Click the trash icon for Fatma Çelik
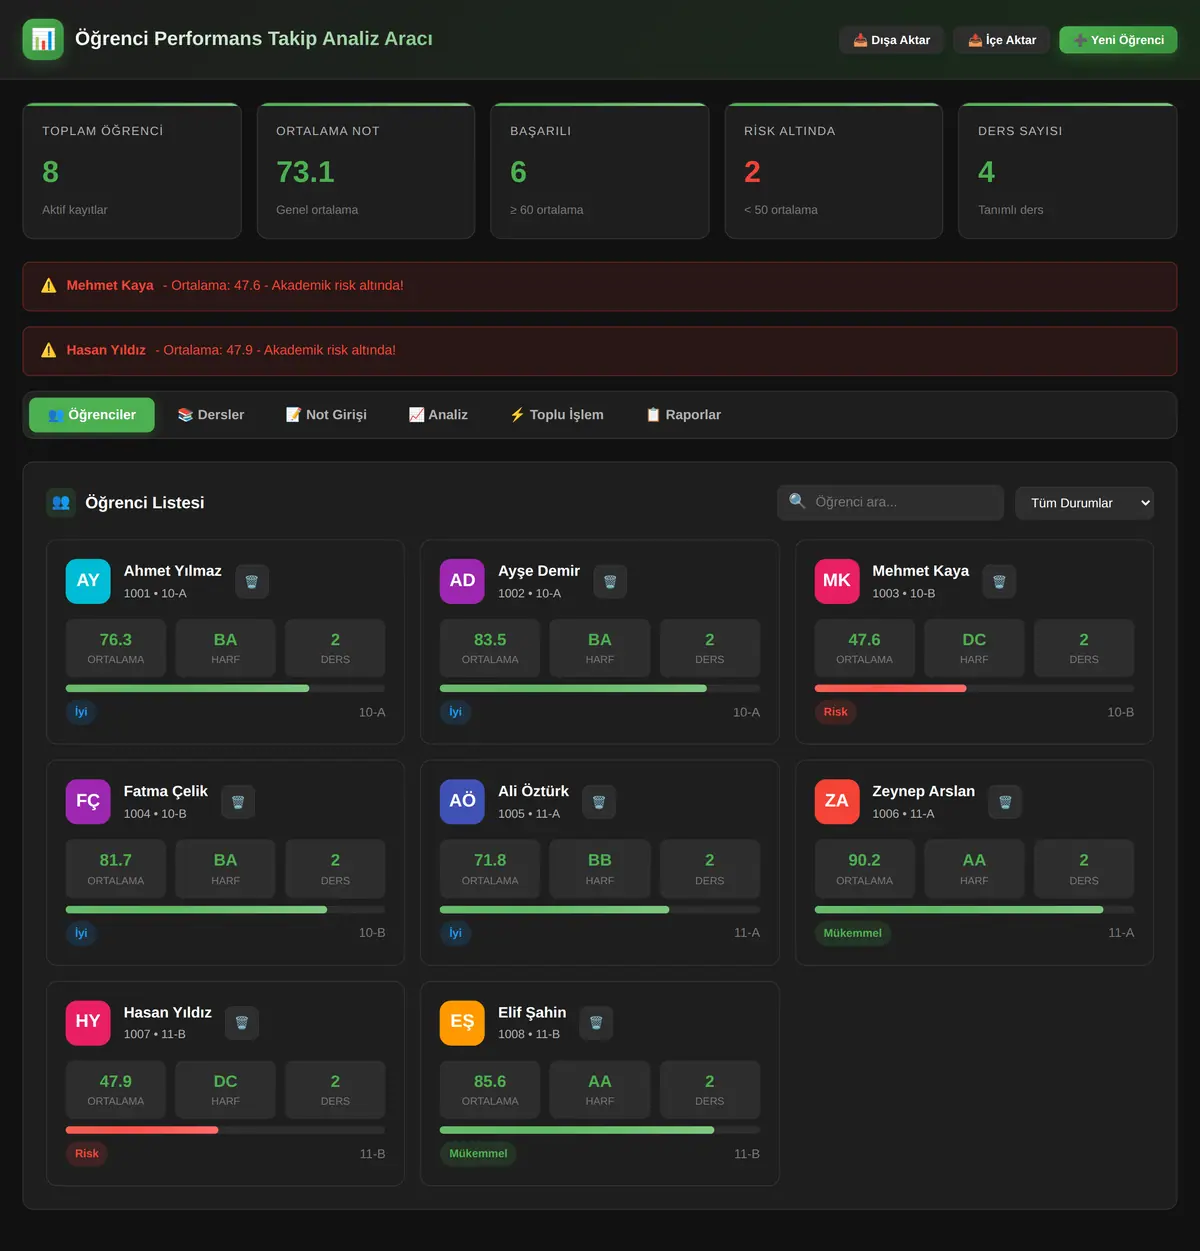 click(x=238, y=802)
